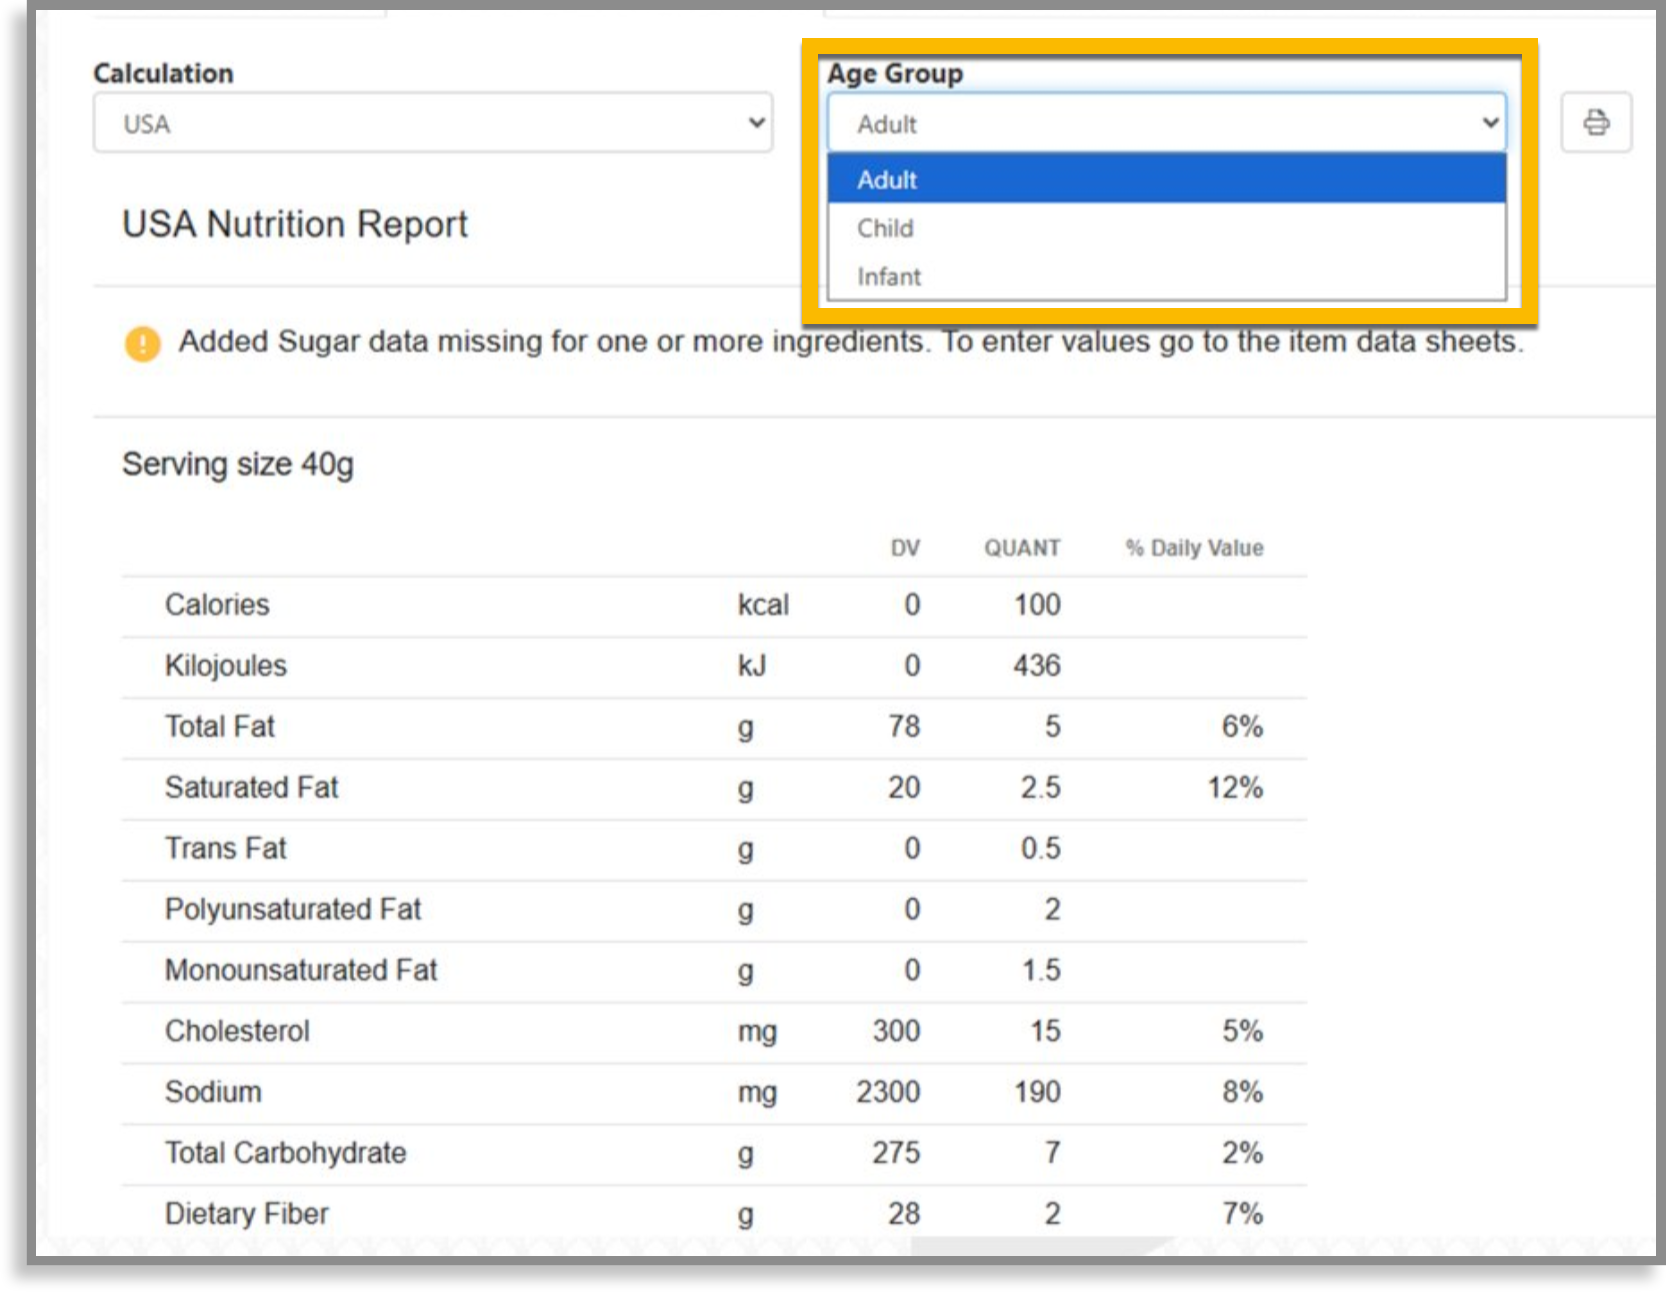Click the Calculation field label
The width and height of the screenshot is (1666, 1292).
coord(163,73)
